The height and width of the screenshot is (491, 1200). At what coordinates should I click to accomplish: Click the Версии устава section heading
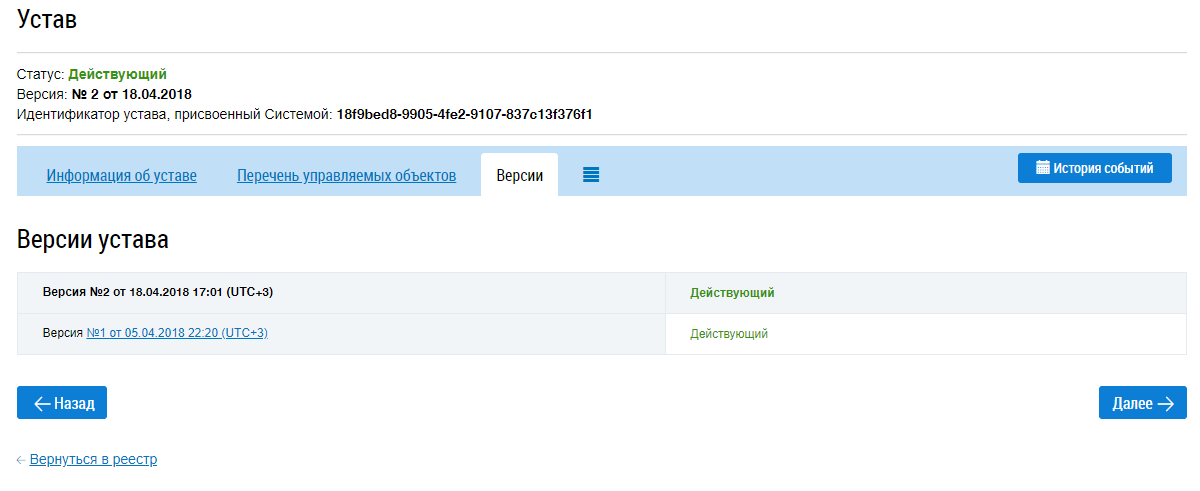tap(93, 240)
